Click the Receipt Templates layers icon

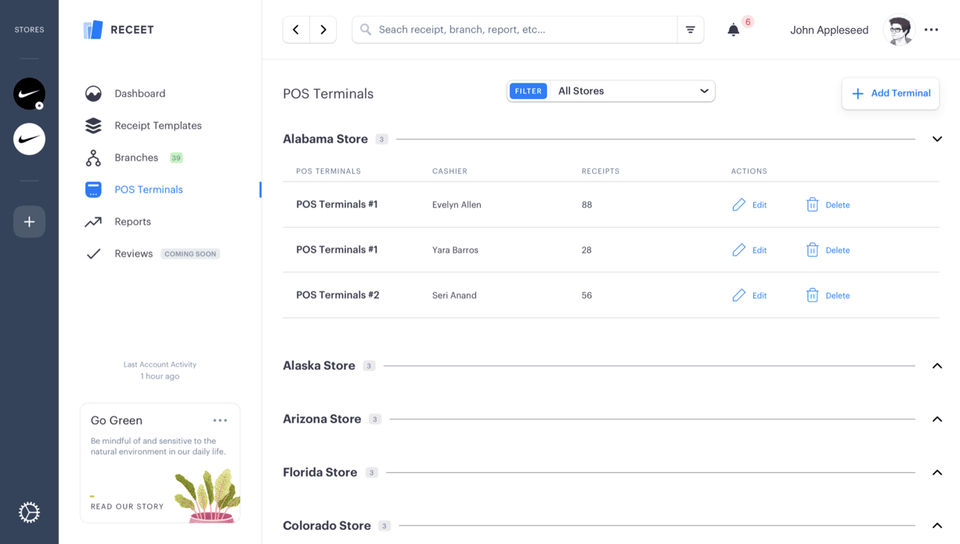[x=93, y=125]
